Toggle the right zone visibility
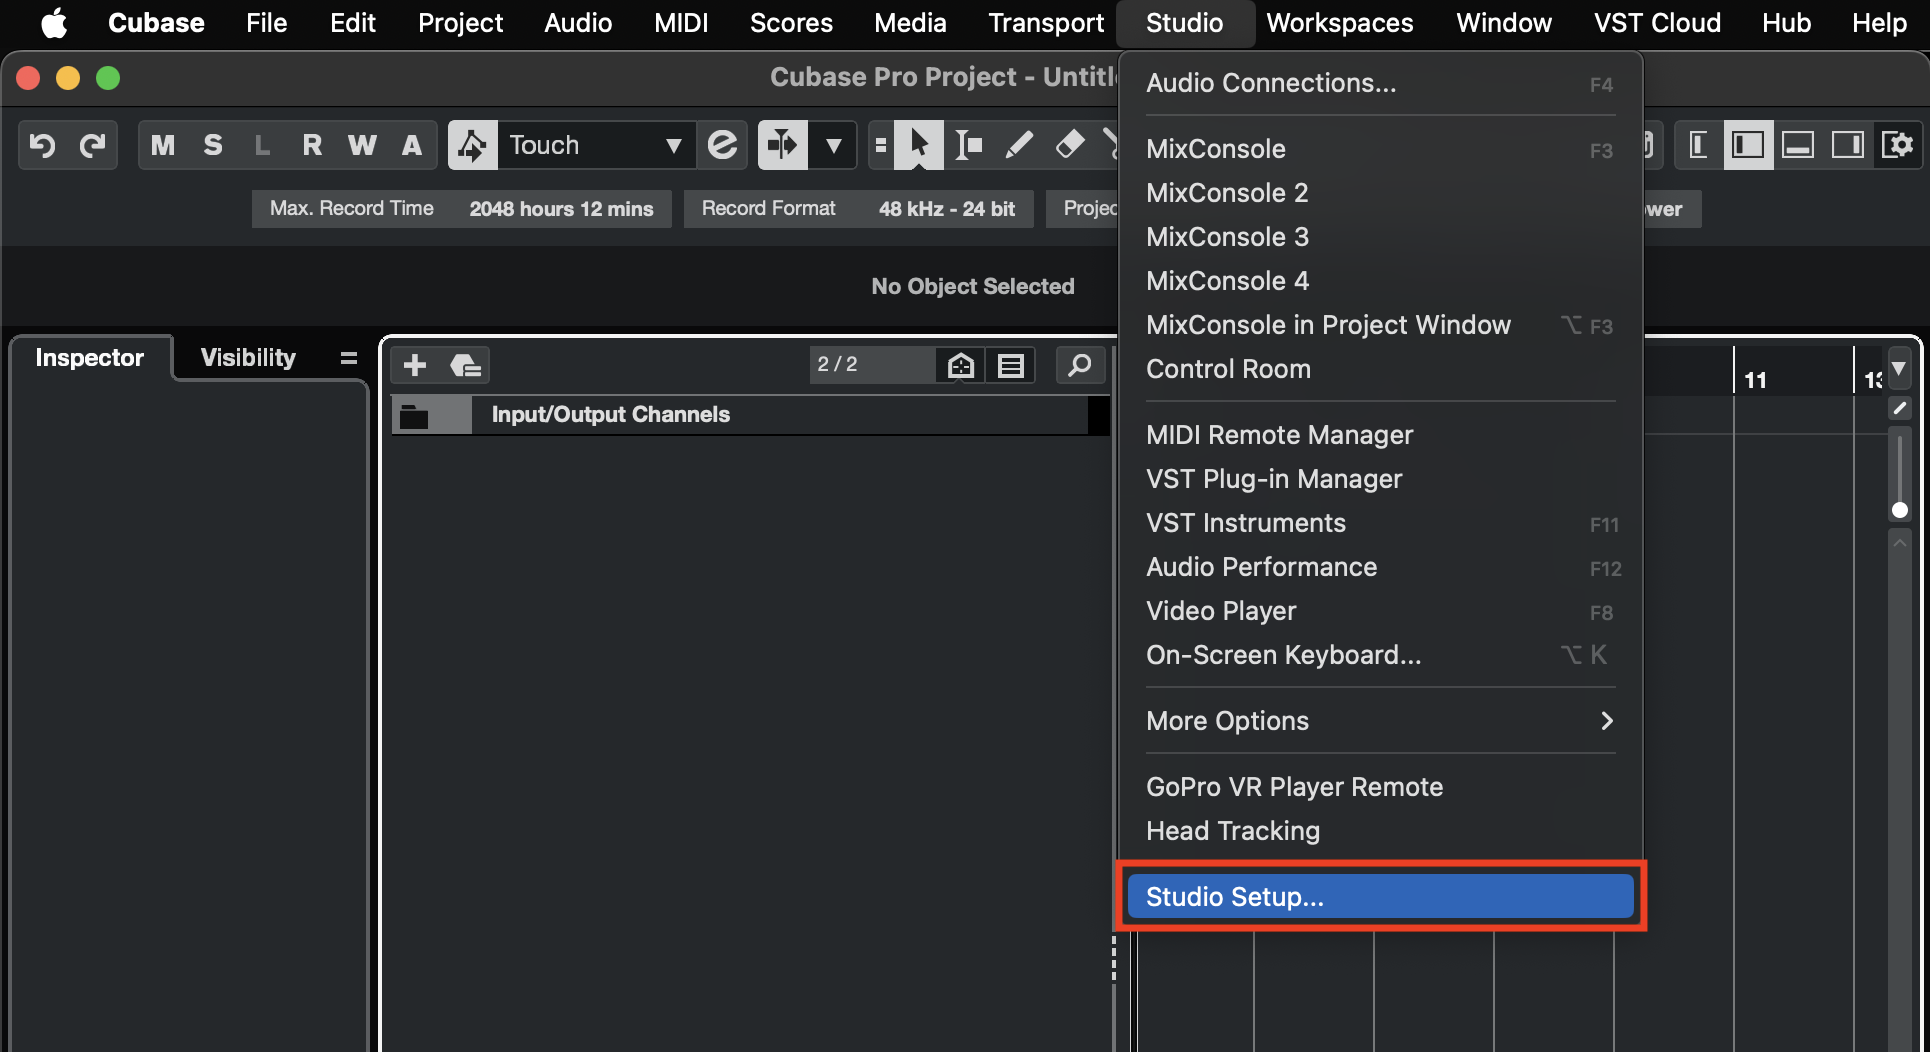This screenshot has height=1052, width=1930. [1848, 146]
